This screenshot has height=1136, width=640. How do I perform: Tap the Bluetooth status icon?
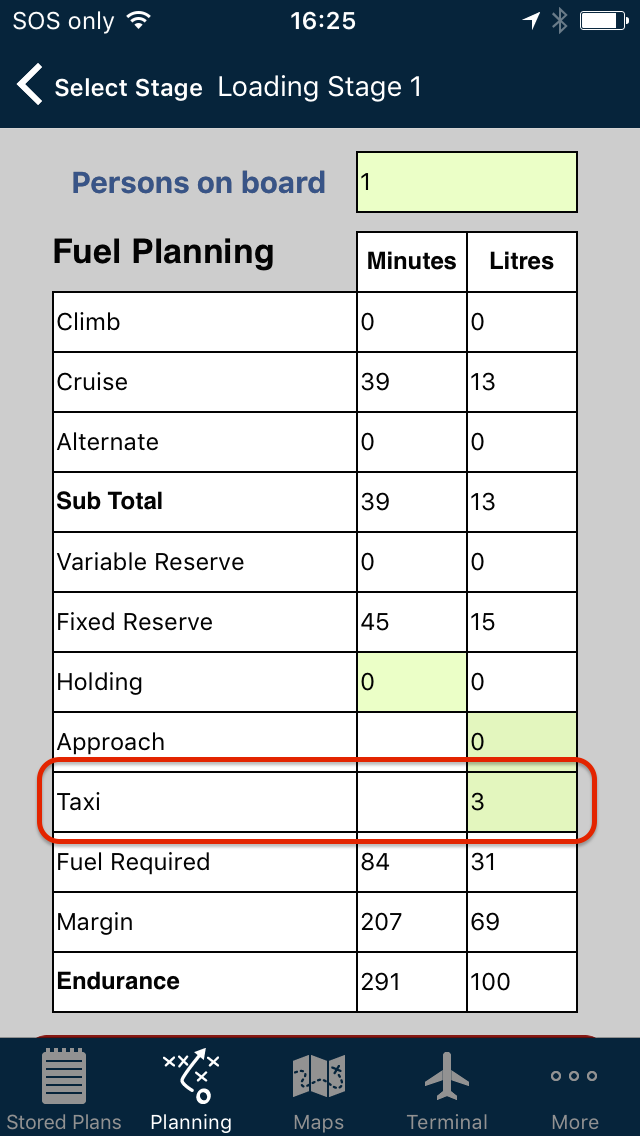coord(559,22)
